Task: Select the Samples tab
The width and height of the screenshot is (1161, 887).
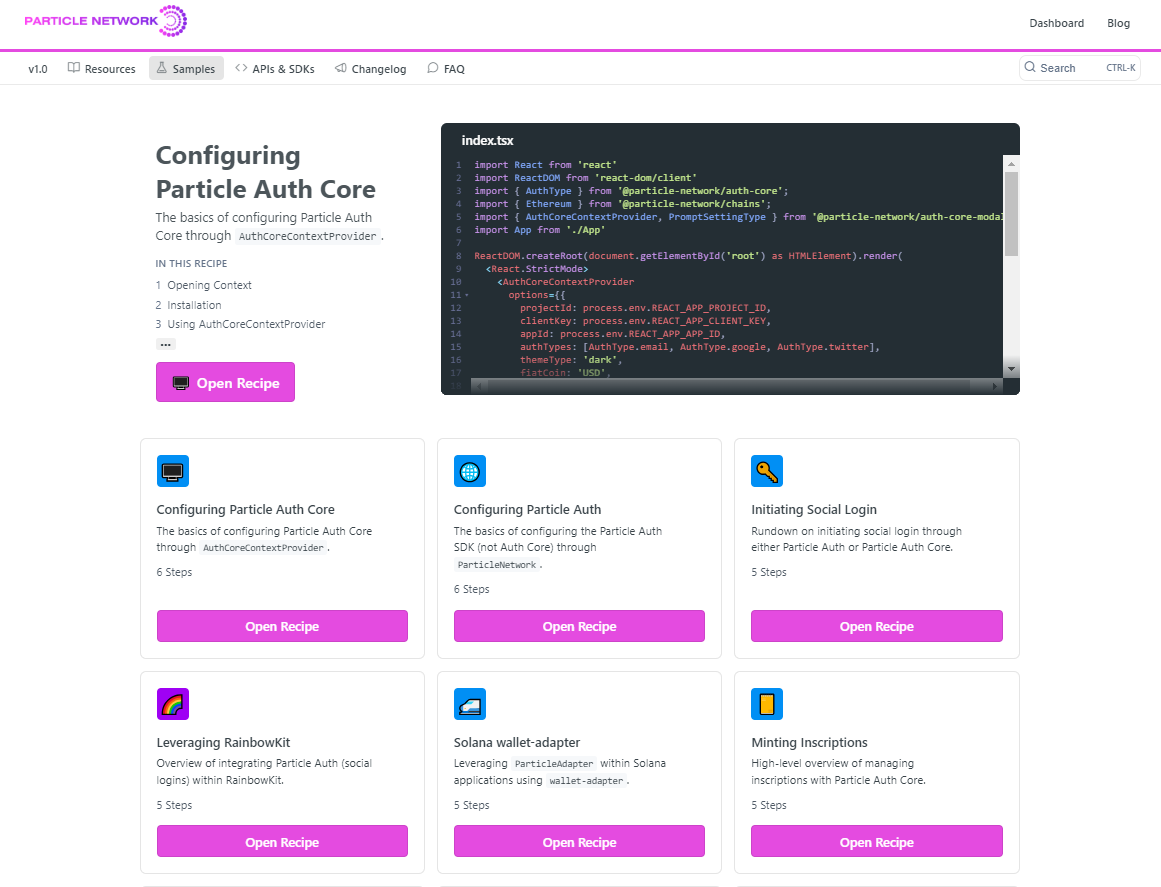Action: tap(186, 68)
